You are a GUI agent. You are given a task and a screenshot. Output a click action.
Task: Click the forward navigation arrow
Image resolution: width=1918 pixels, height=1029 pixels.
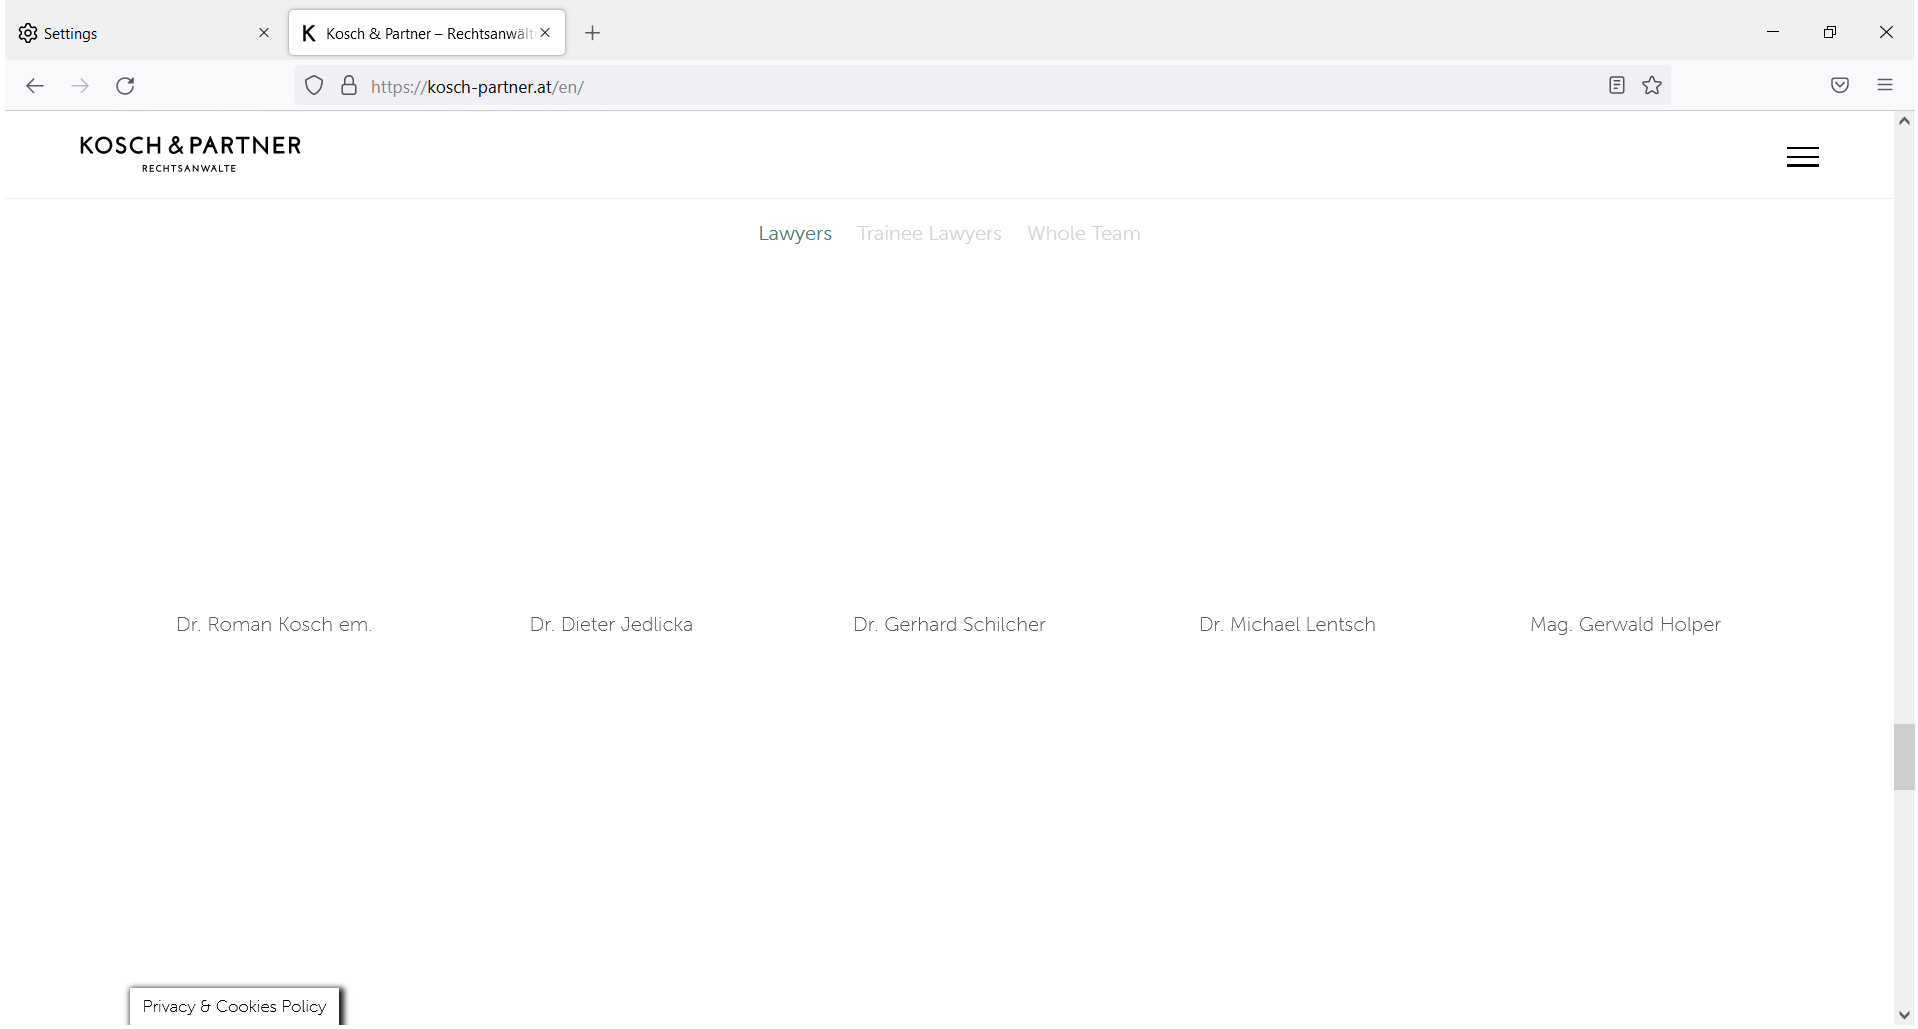(x=80, y=86)
